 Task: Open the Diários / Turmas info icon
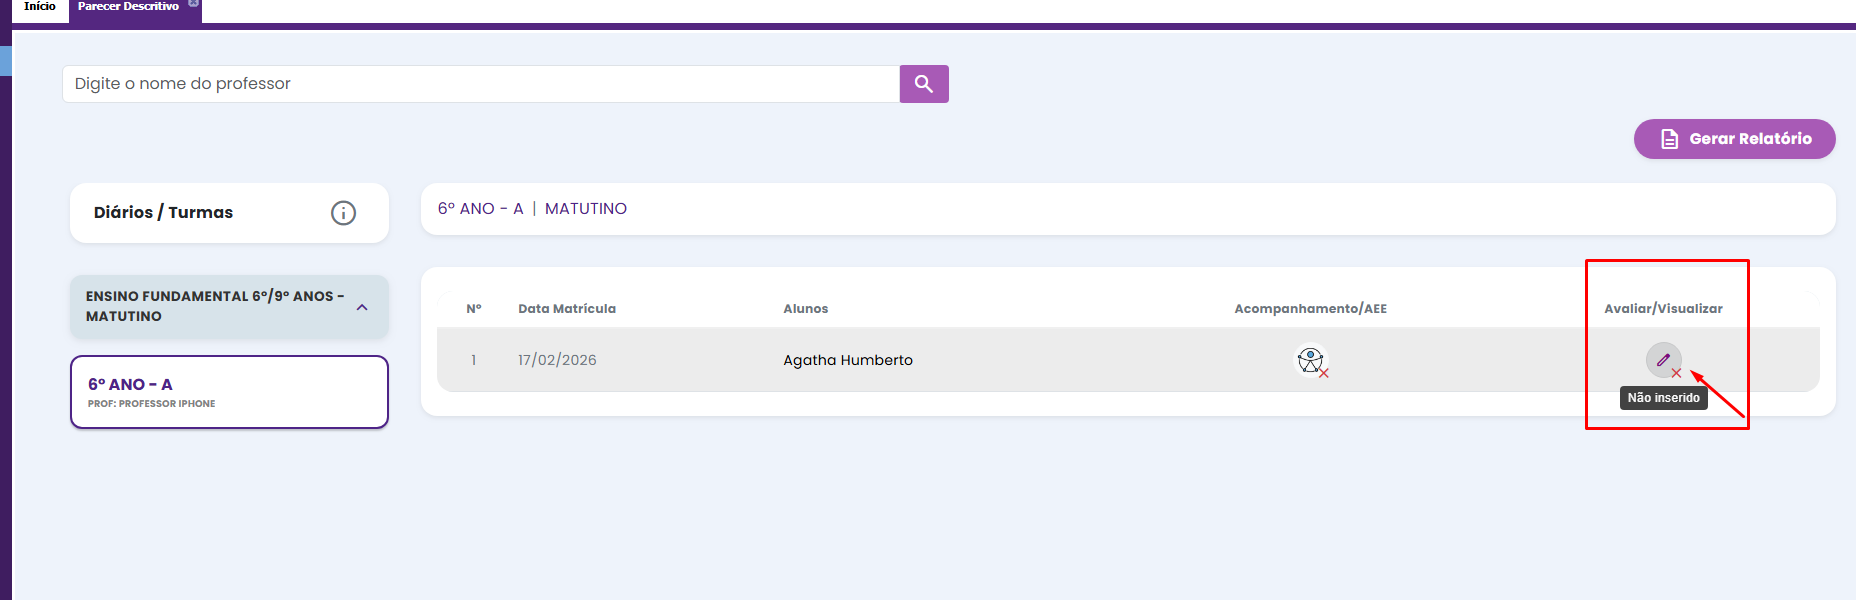coord(343,213)
